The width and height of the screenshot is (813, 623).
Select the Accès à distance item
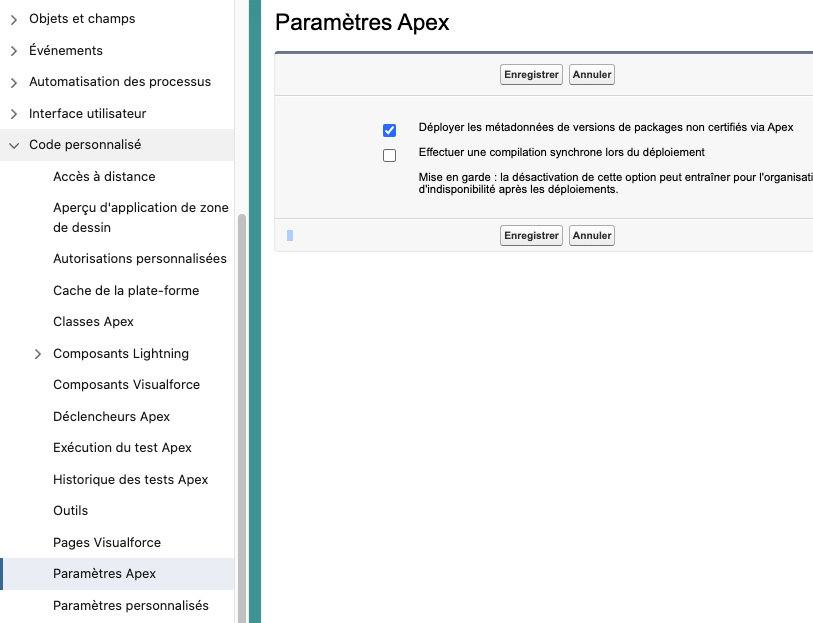[105, 176]
